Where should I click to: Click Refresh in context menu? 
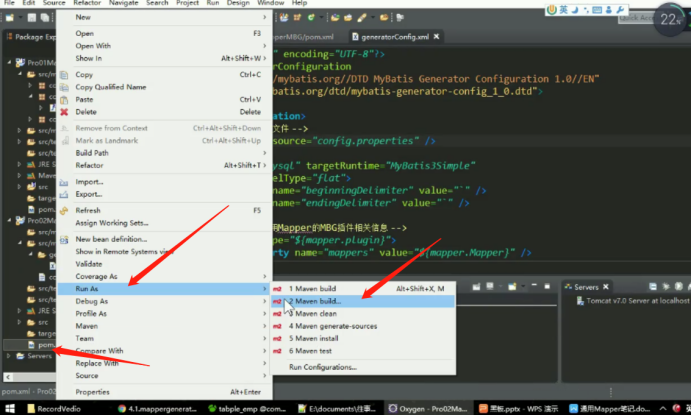point(165,210)
